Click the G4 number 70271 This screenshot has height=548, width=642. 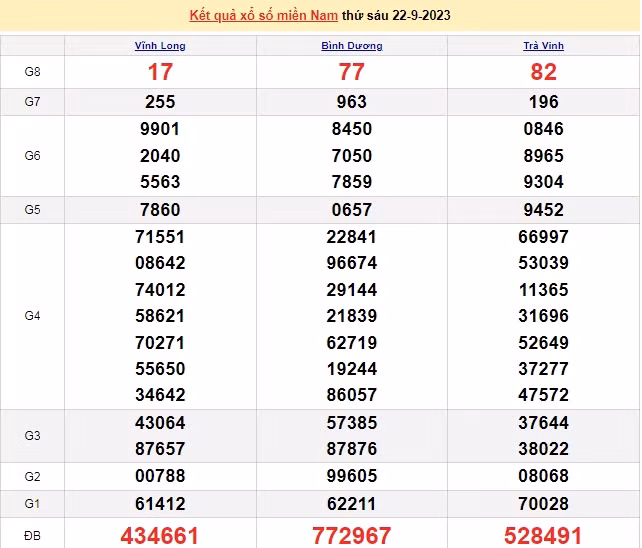click(160, 343)
